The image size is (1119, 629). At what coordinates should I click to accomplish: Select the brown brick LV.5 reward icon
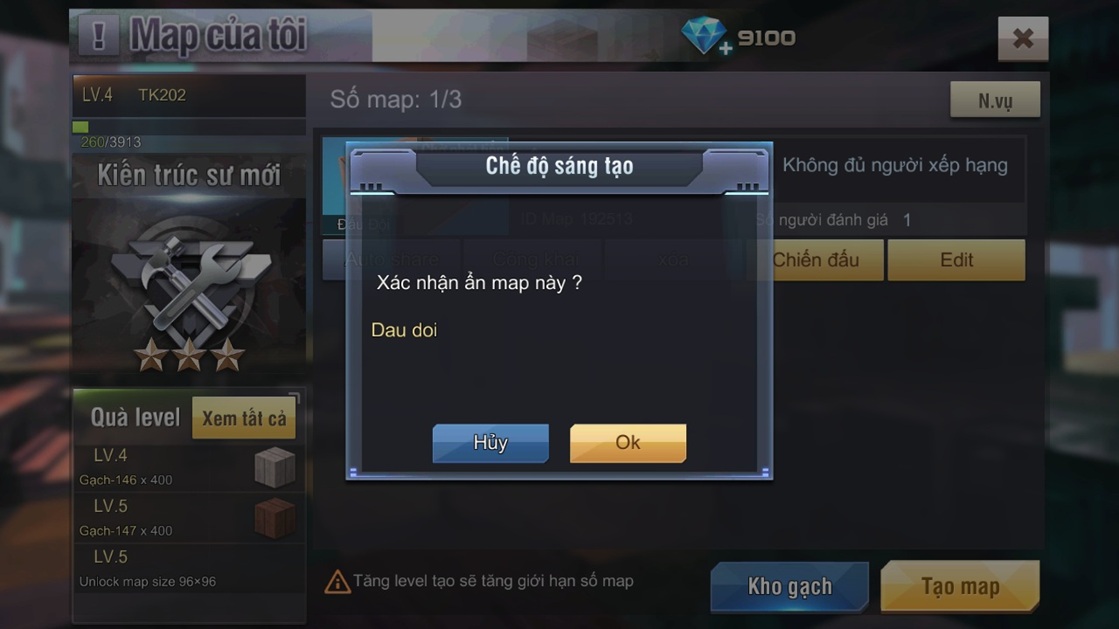275,518
